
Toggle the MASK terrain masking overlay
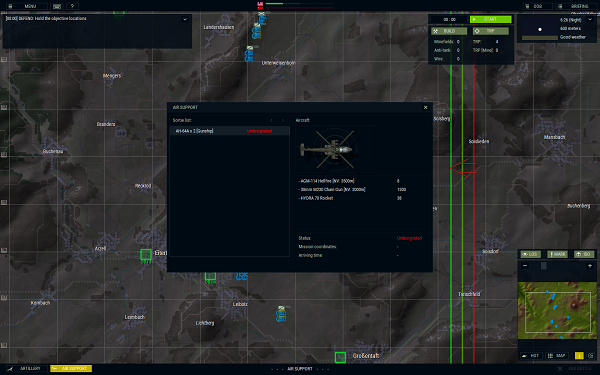557,254
